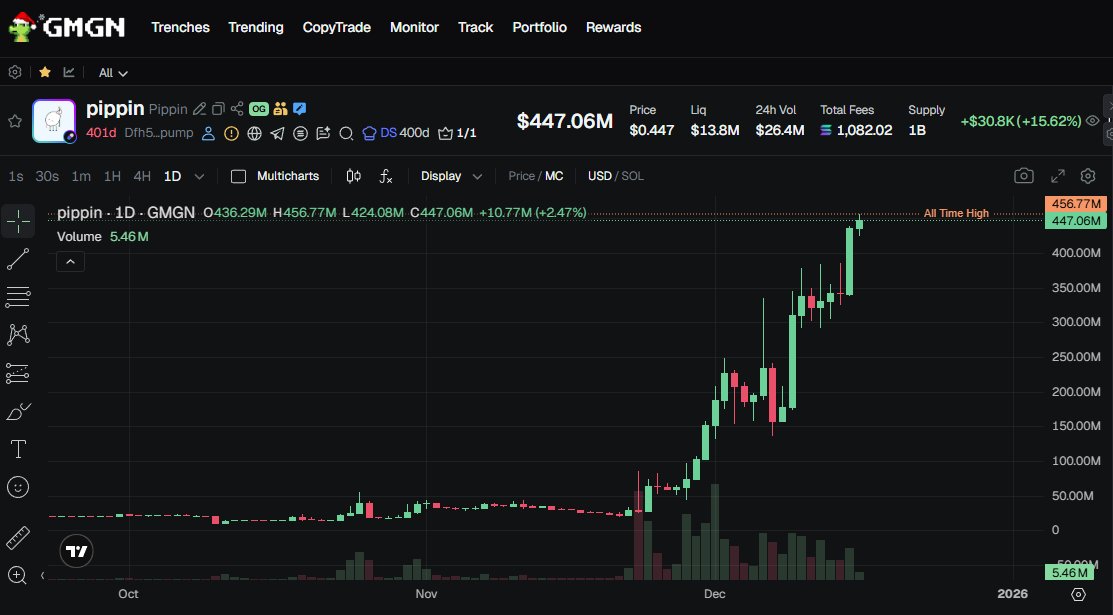Image resolution: width=1113 pixels, height=615 pixels.
Task: Select the Emoji drawing tool
Action: tap(17, 487)
